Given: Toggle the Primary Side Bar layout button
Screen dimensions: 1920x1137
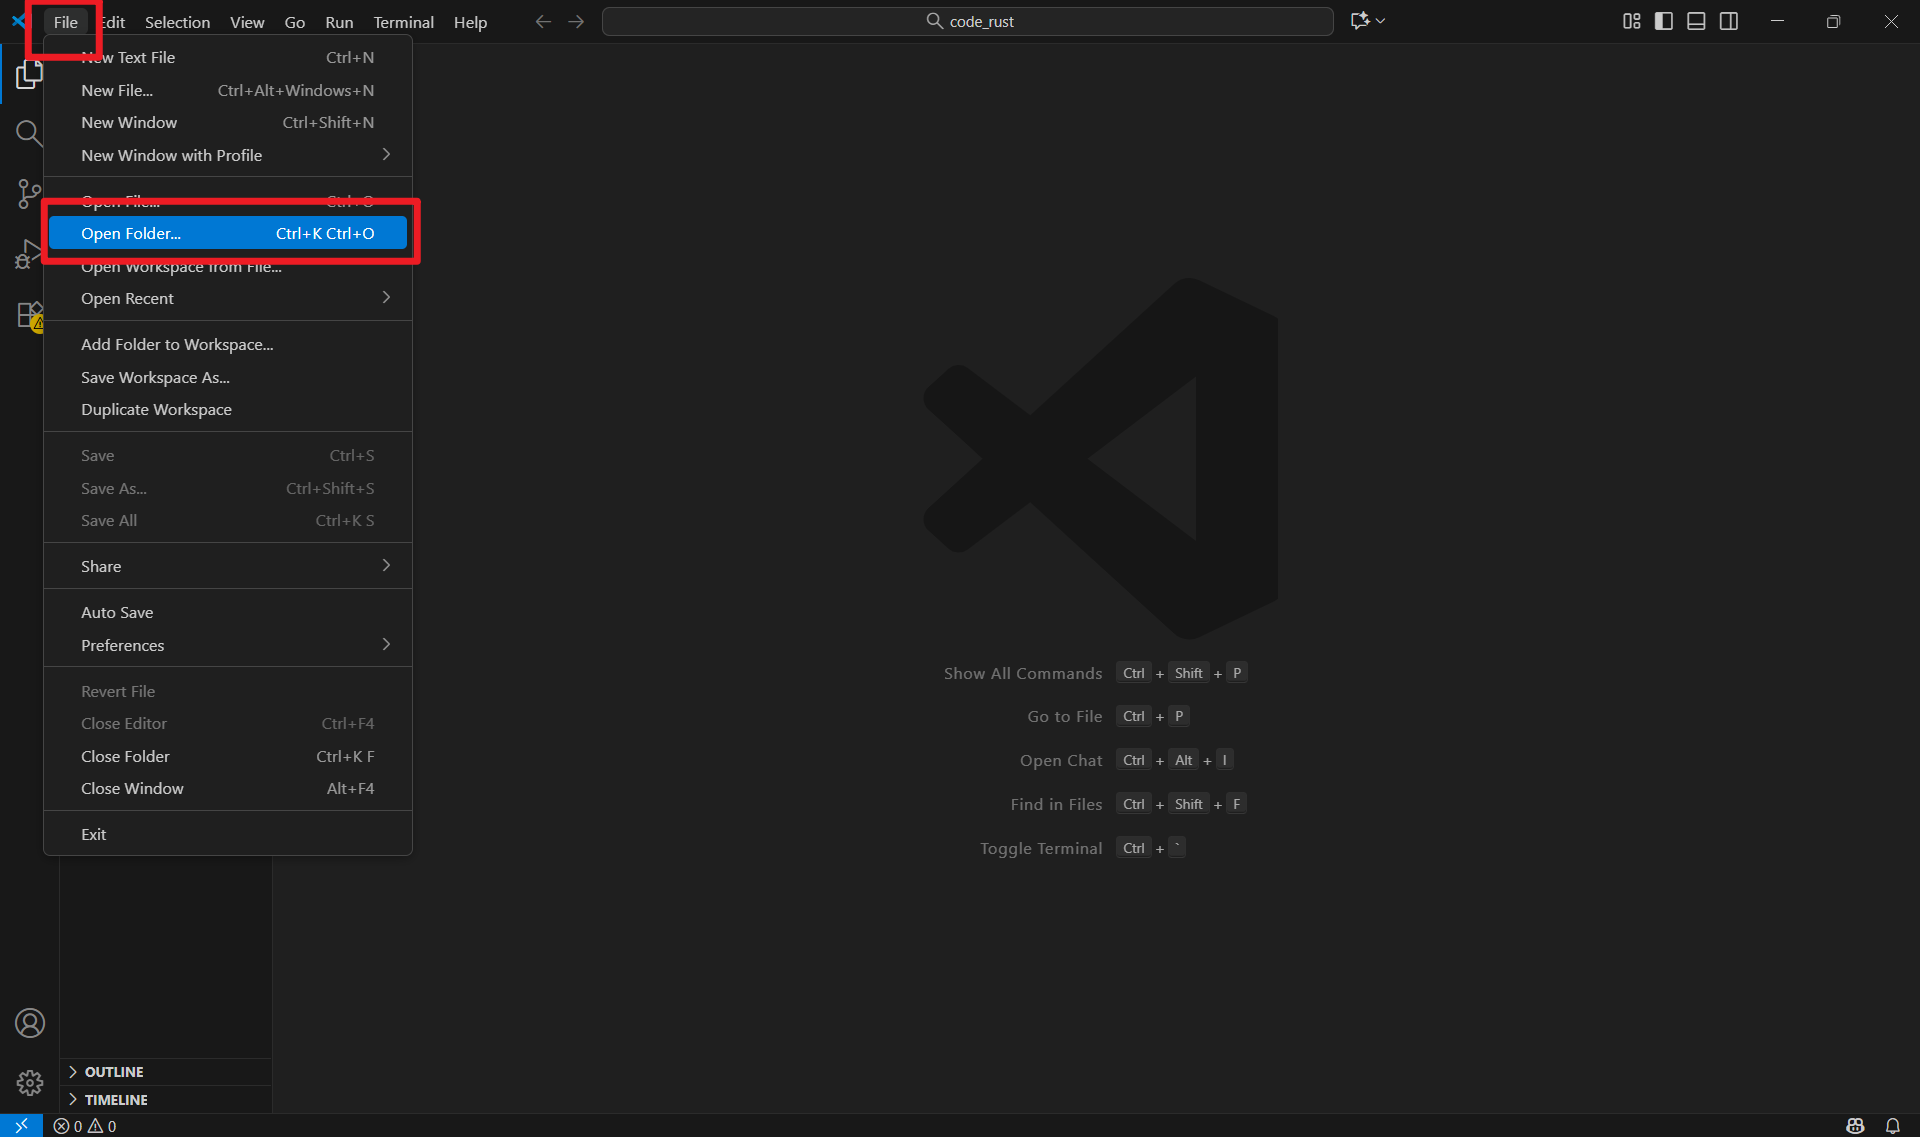Looking at the screenshot, I should (x=1664, y=21).
